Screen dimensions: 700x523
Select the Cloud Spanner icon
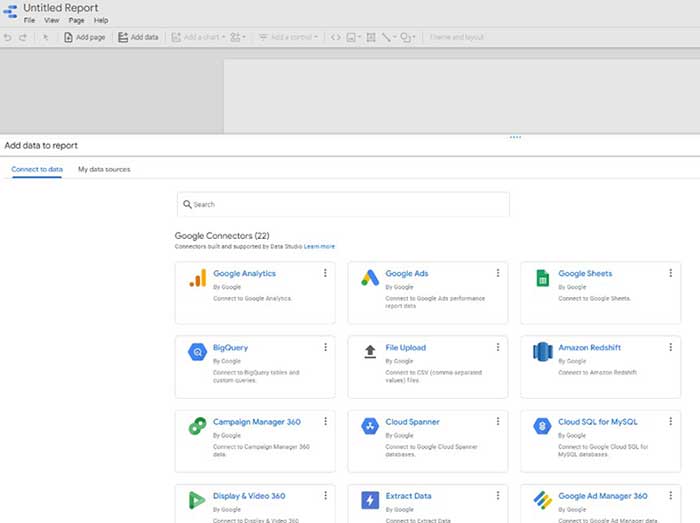pos(369,426)
